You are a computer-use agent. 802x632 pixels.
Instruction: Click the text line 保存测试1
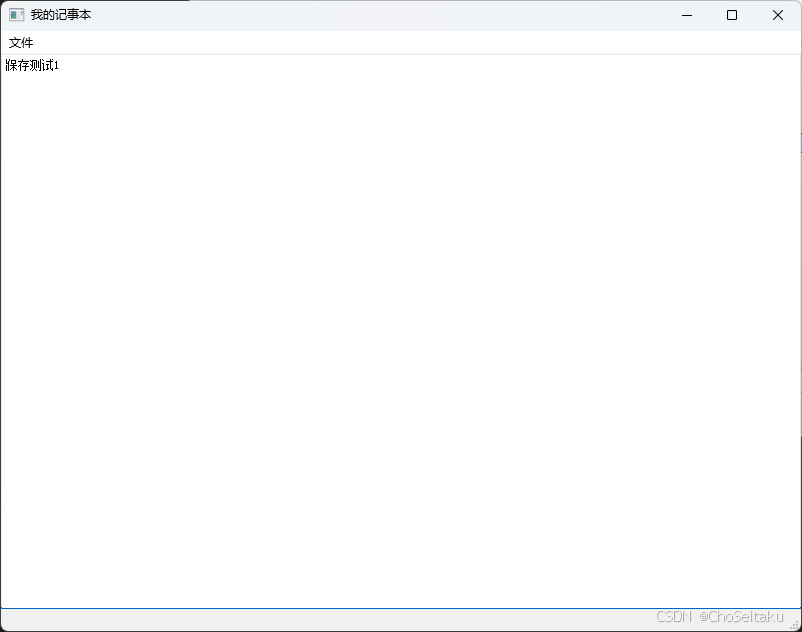32,65
